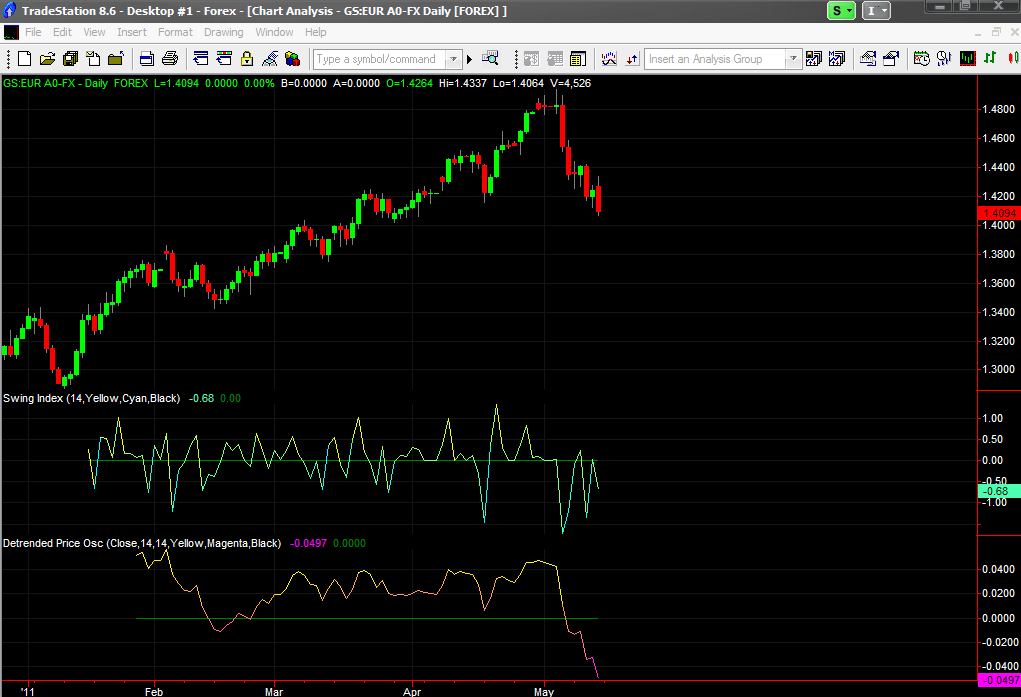Click the red-and-blue arrows toggle icon

click(632, 59)
